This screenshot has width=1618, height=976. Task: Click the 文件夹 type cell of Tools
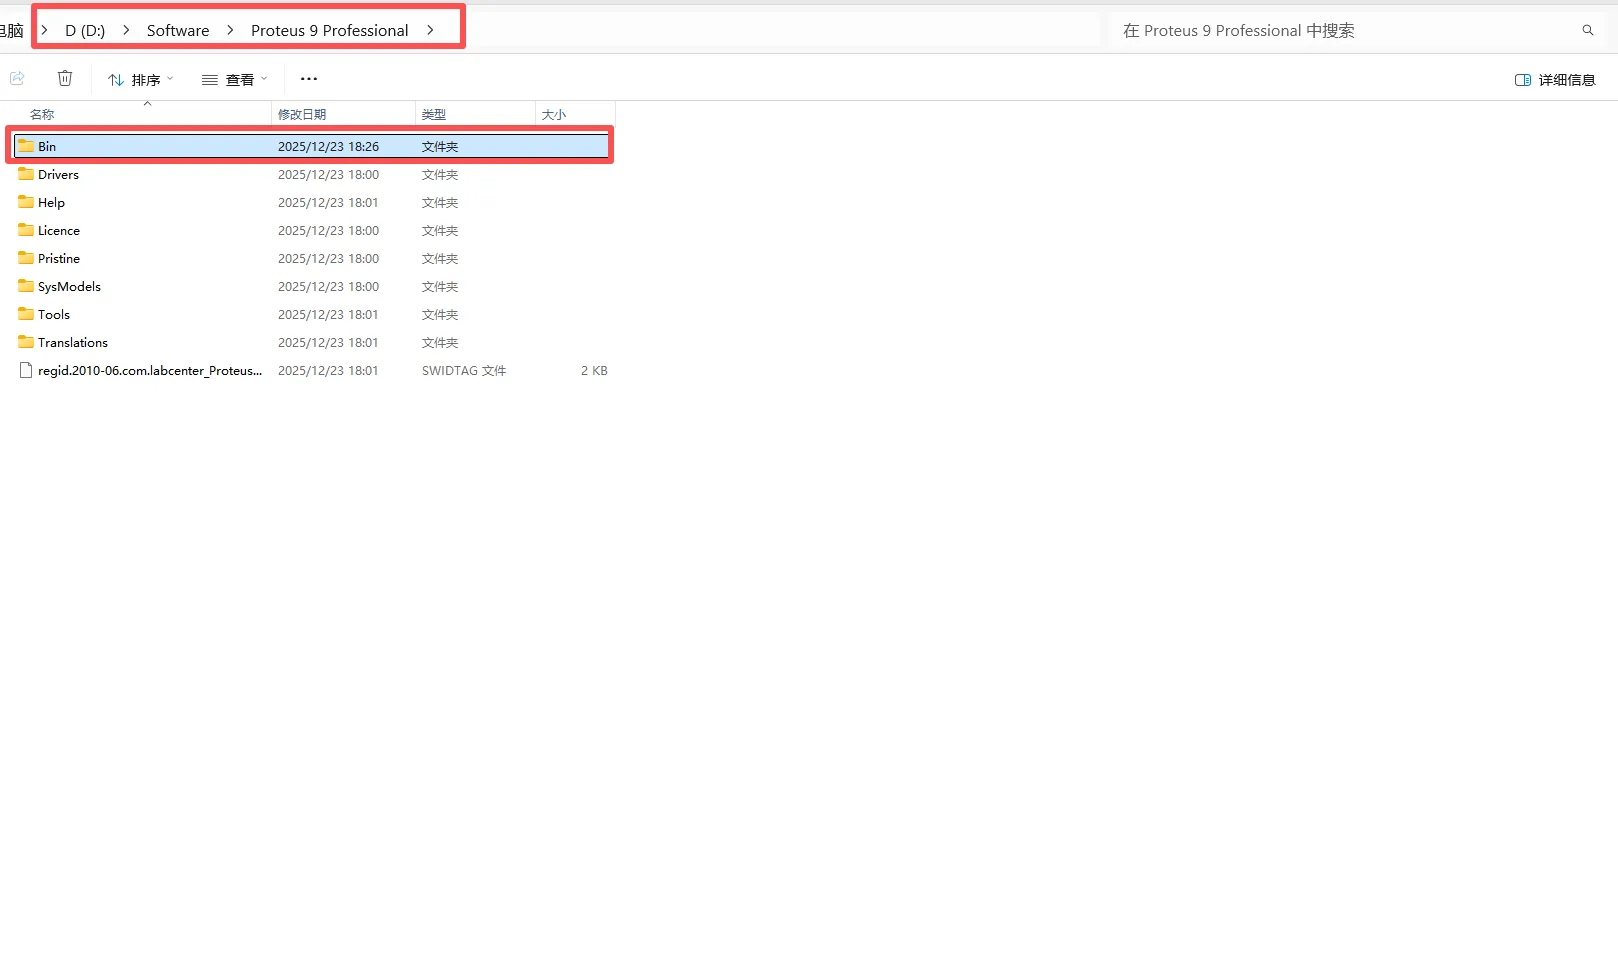[440, 315]
